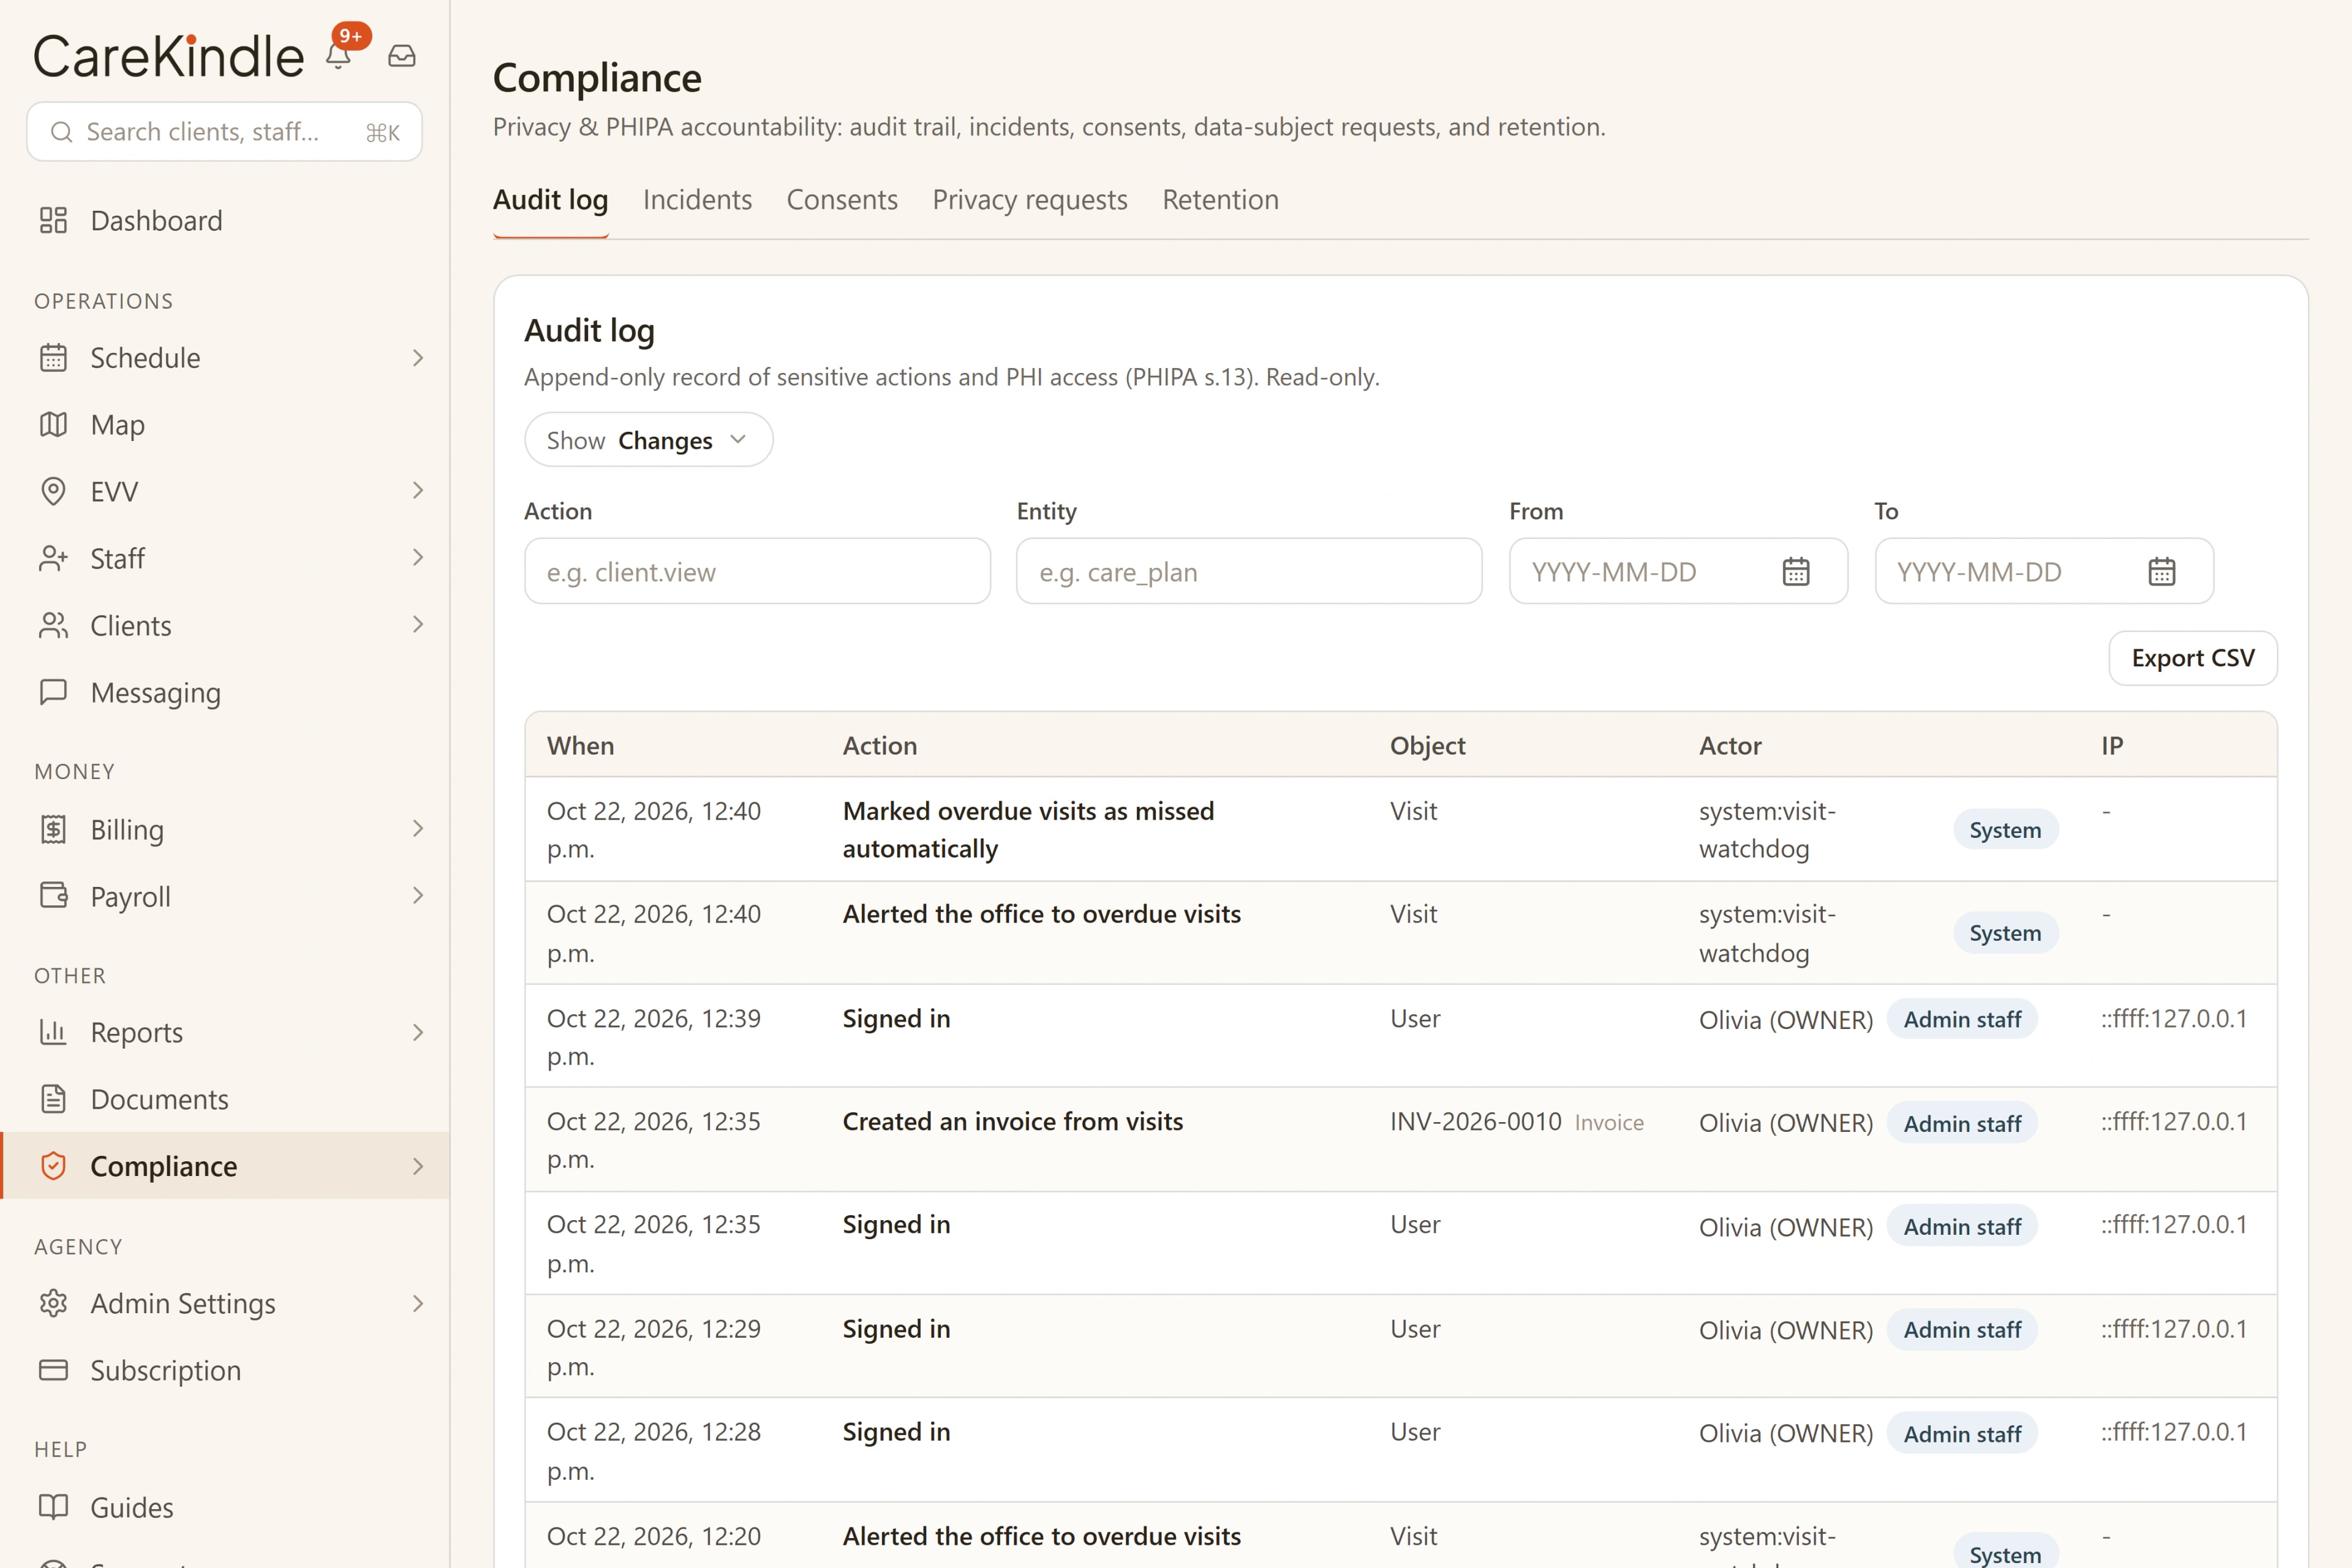Click 'Marked overdue visits as missed automatically'
Image resolution: width=2352 pixels, height=1568 pixels.
click(1028, 829)
